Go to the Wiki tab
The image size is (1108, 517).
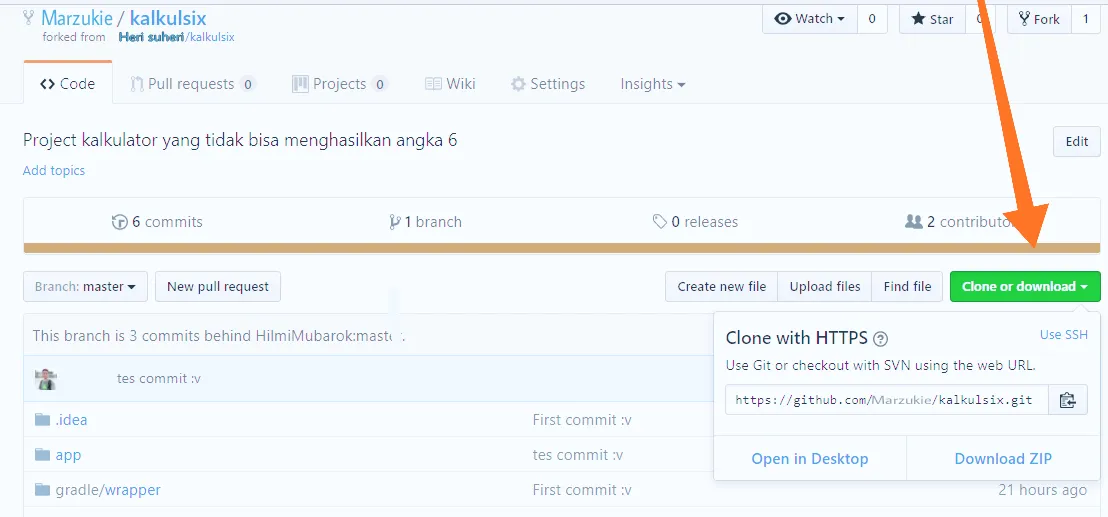point(450,84)
